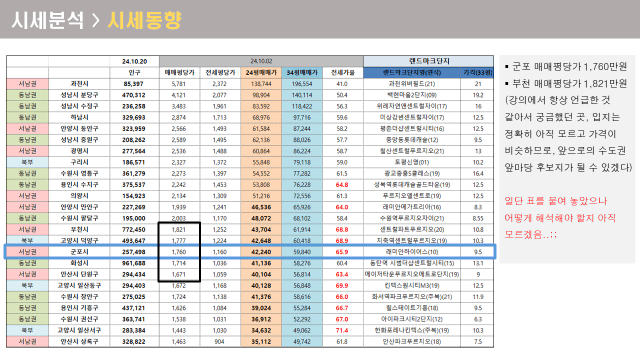Image resolution: width=640 pixels, height=360 pixels.
Task: Select the '24.10.02' date header cell
Action: [261, 61]
